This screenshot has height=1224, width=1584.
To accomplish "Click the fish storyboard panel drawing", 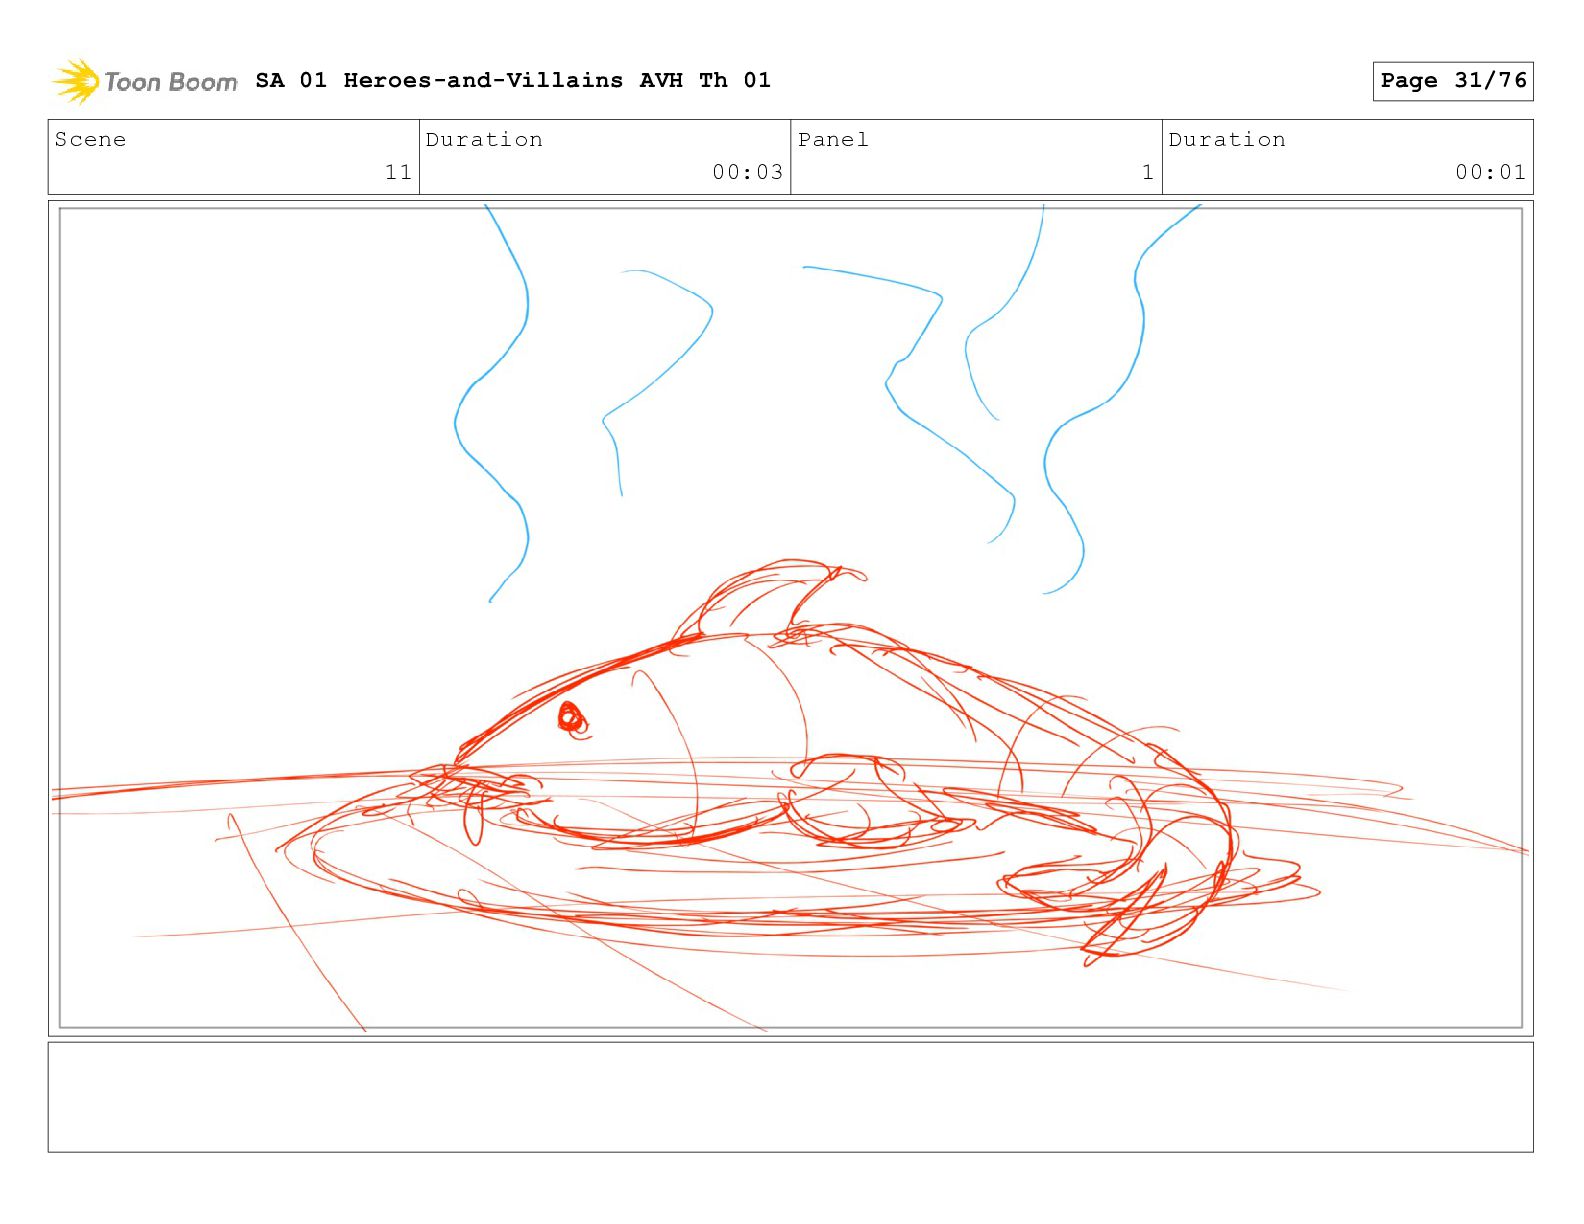I will click(x=790, y=618).
